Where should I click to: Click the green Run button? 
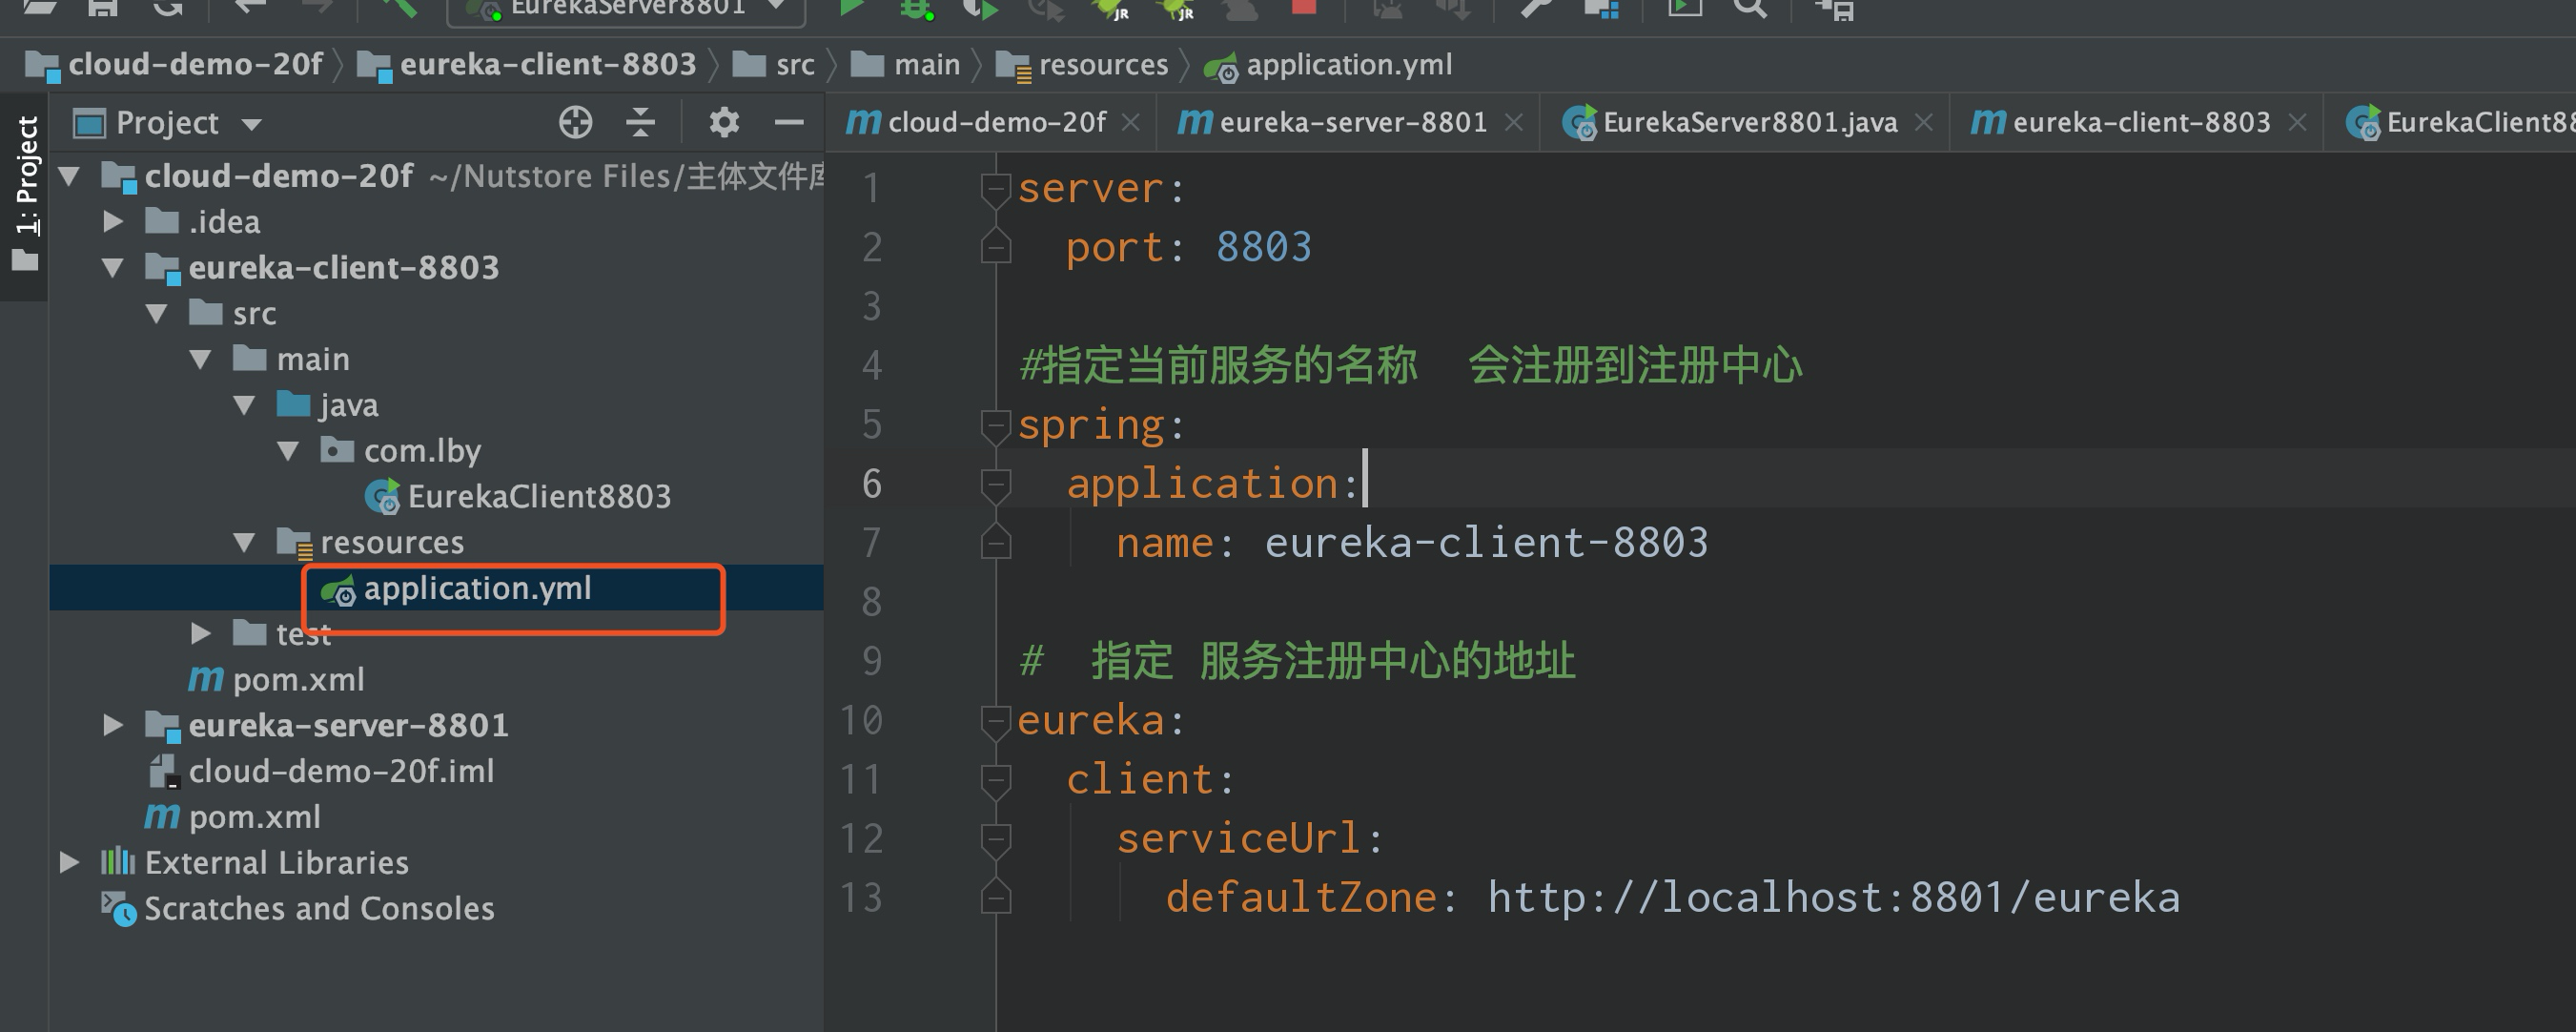click(x=850, y=8)
